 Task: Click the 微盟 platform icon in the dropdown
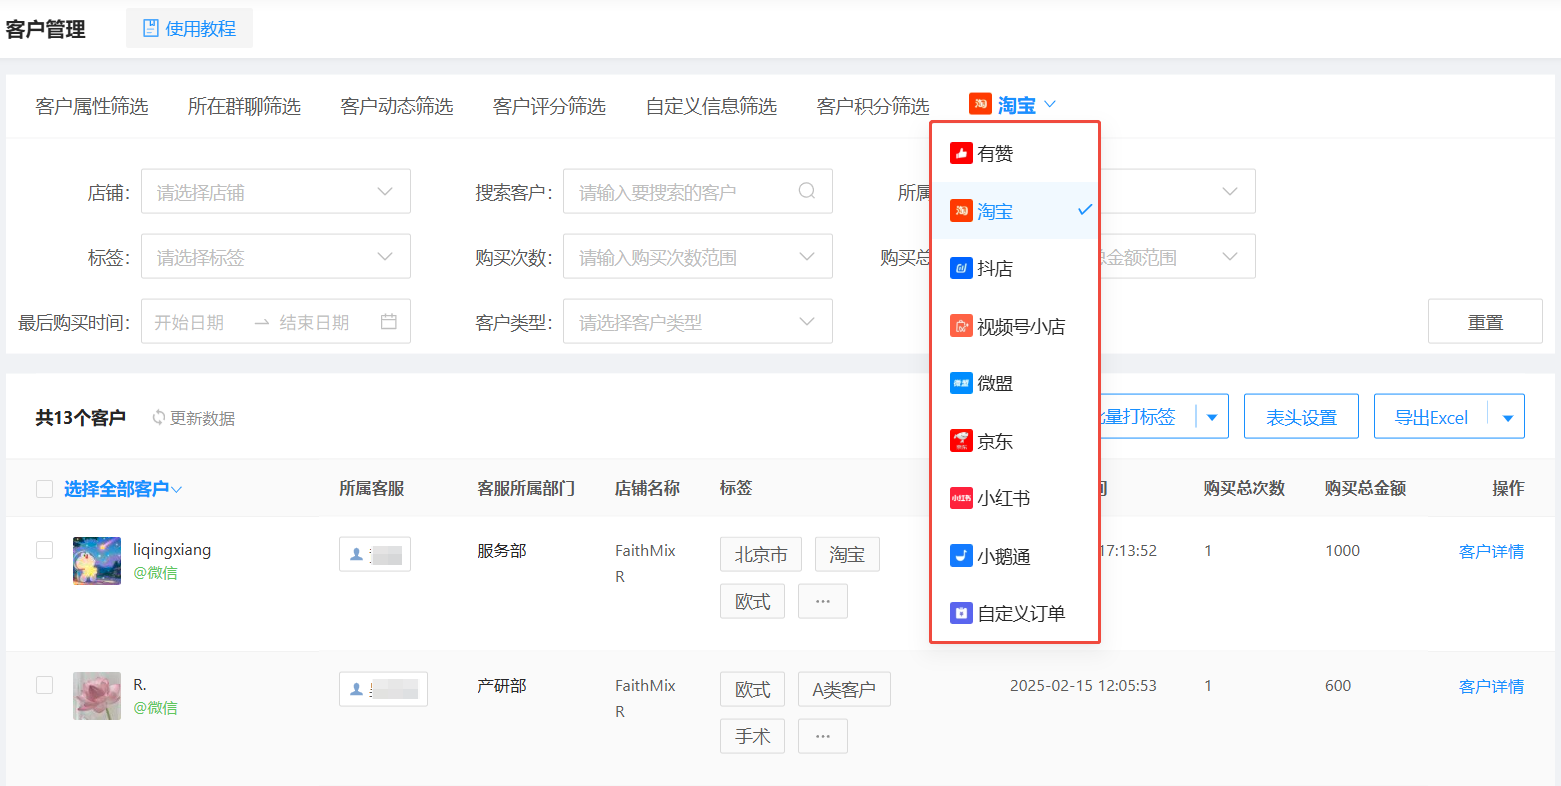tap(961, 383)
